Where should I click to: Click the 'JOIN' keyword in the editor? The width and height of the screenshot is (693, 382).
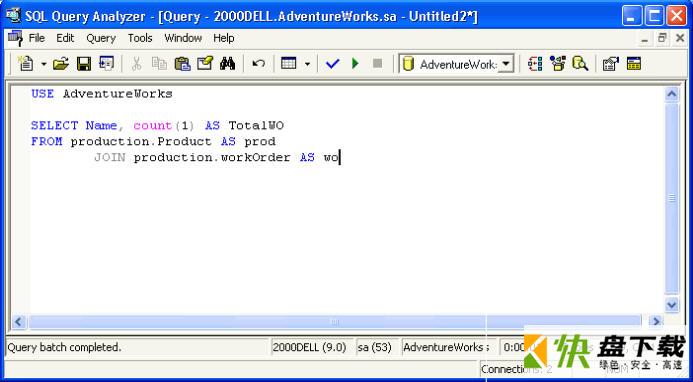(110, 157)
